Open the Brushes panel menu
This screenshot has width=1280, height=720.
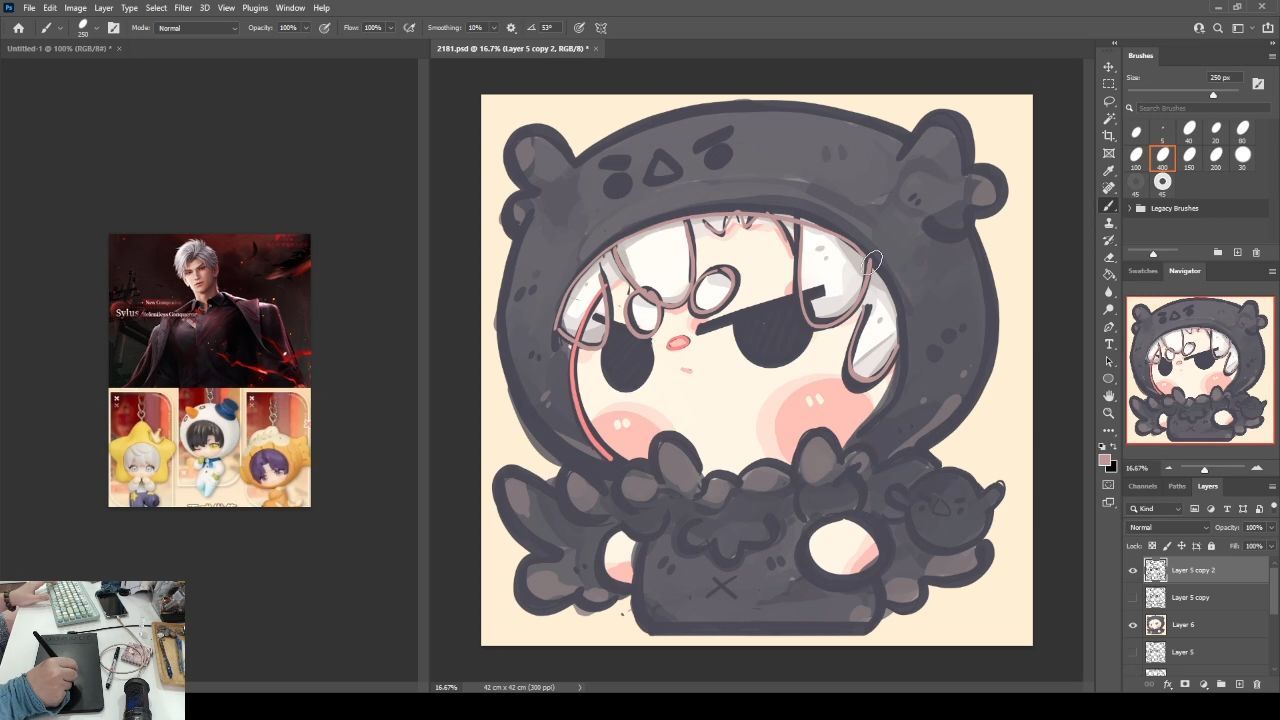coord(1272,55)
